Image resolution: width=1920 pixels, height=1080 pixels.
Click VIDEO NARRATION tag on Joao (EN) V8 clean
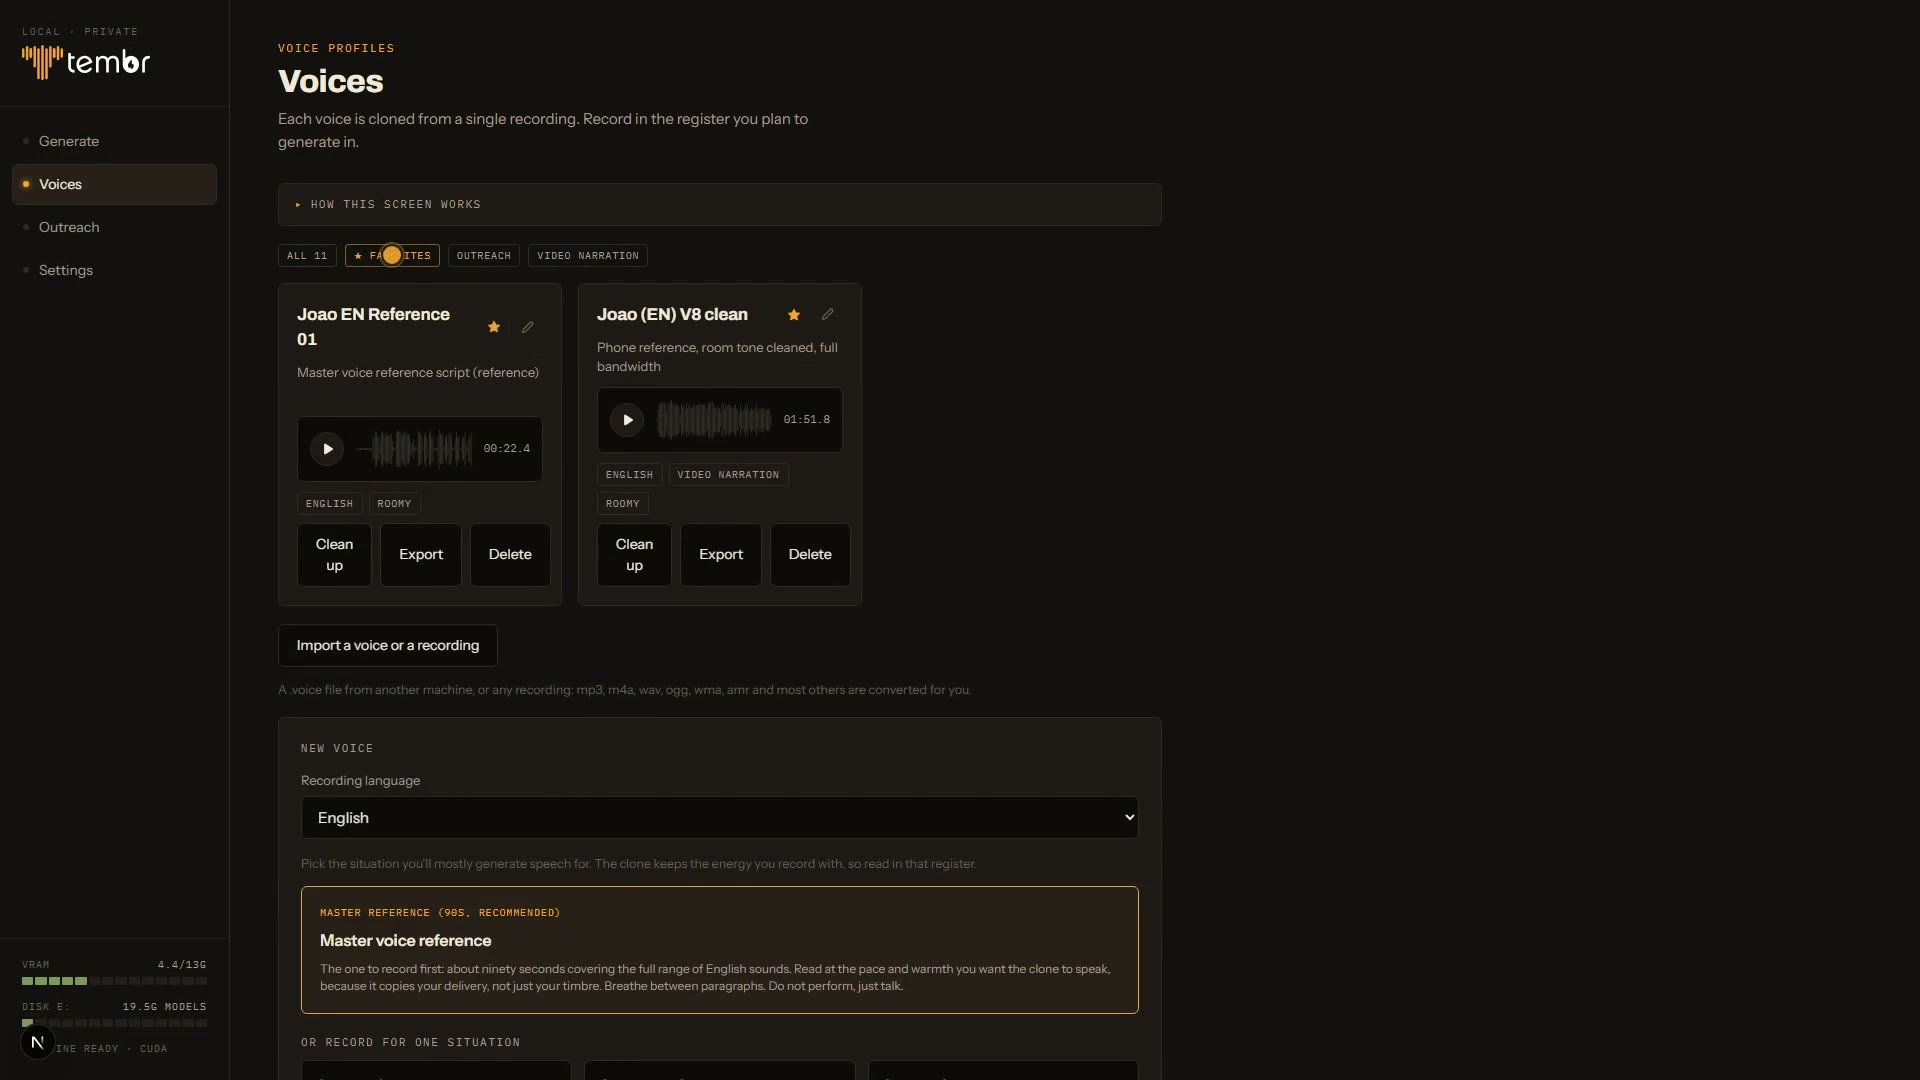coord(728,475)
